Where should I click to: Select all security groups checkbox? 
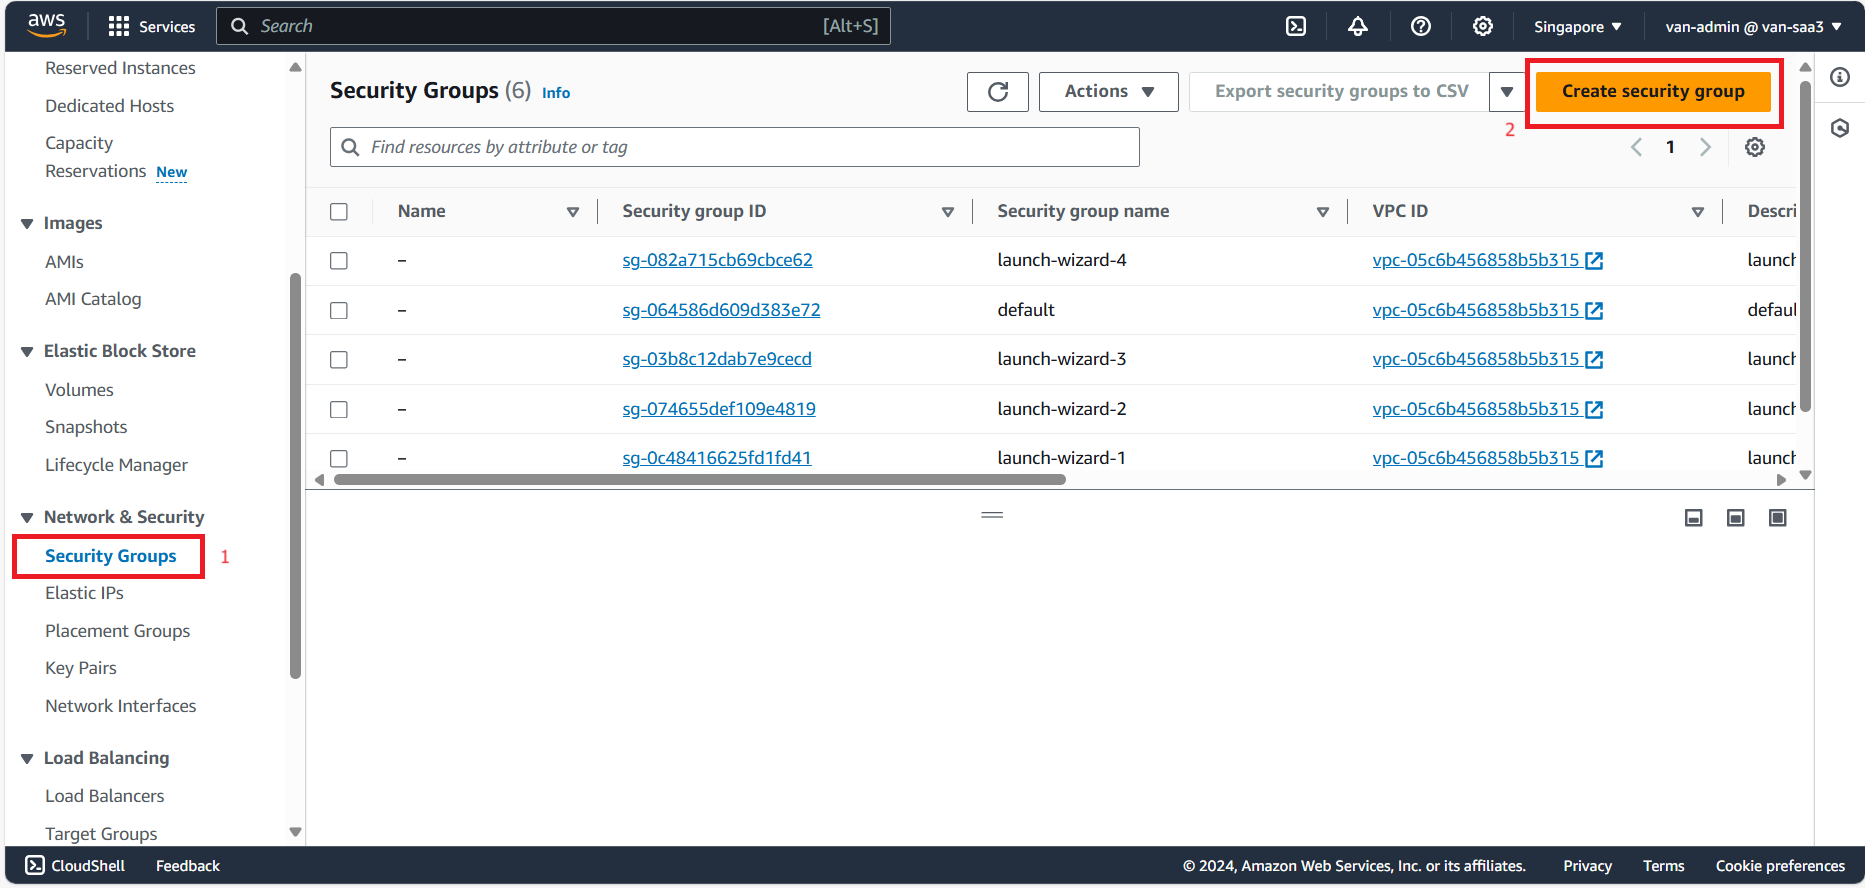(339, 212)
